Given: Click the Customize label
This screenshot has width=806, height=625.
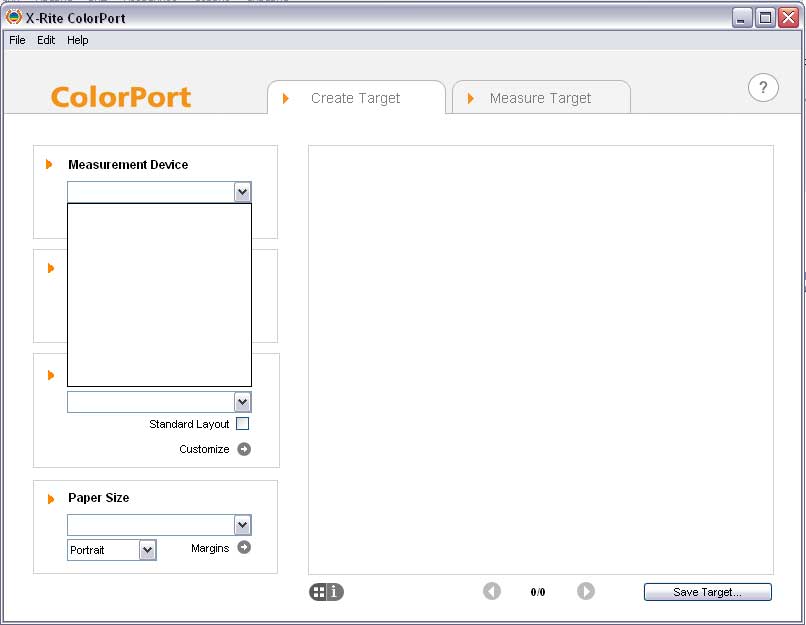Looking at the screenshot, I should point(204,449).
